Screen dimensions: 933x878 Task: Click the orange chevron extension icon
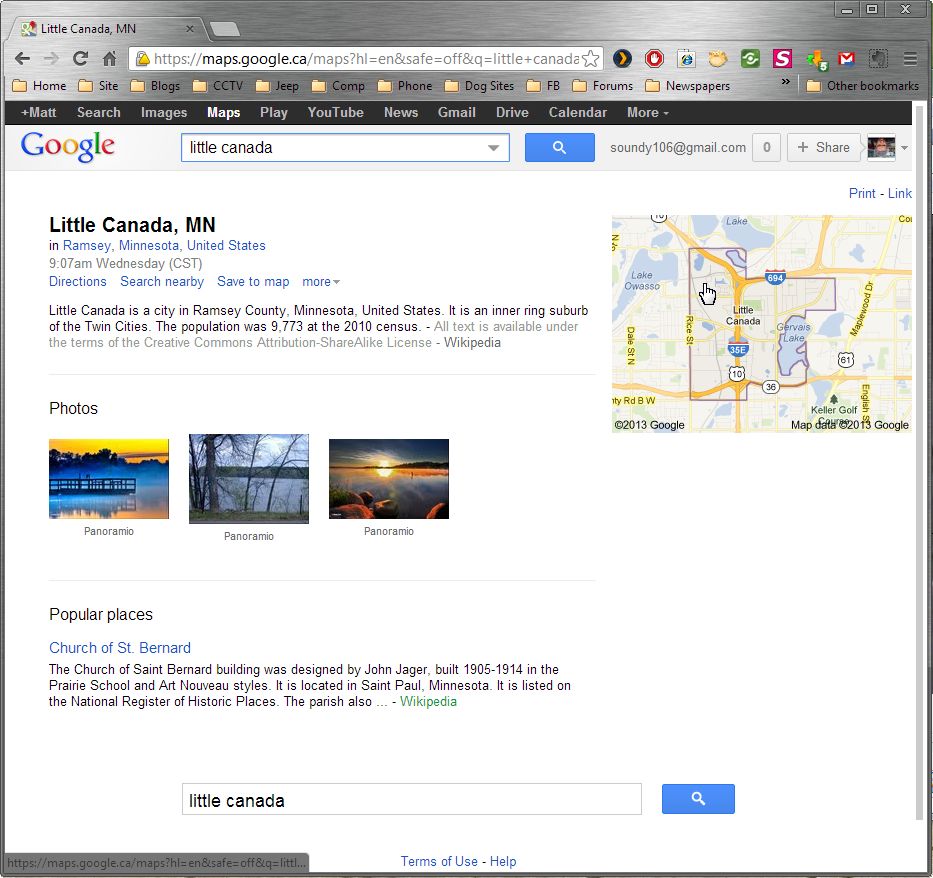622,58
